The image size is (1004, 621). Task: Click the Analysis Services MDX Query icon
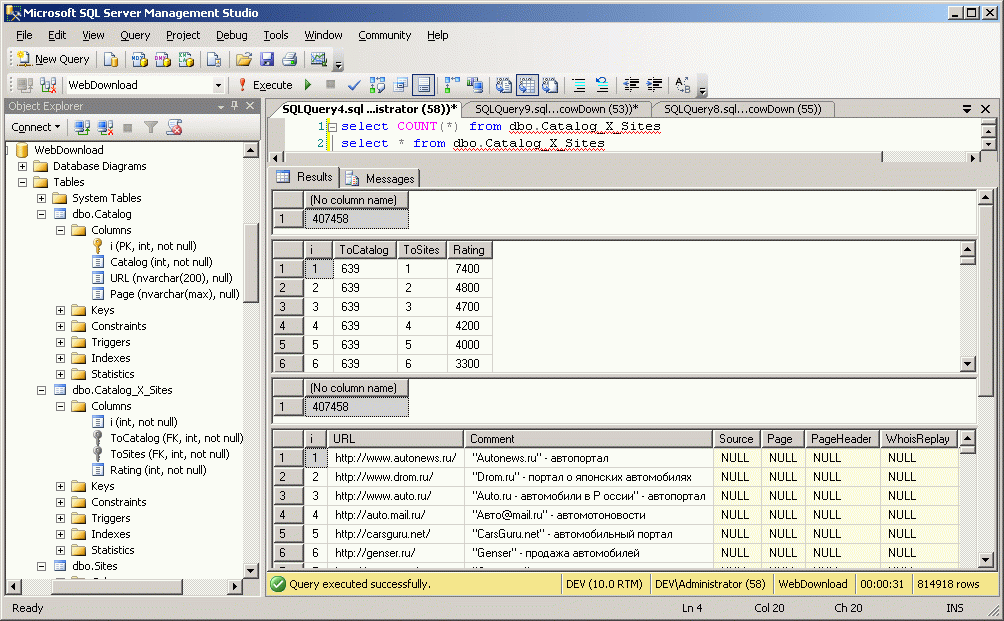[x=139, y=60]
